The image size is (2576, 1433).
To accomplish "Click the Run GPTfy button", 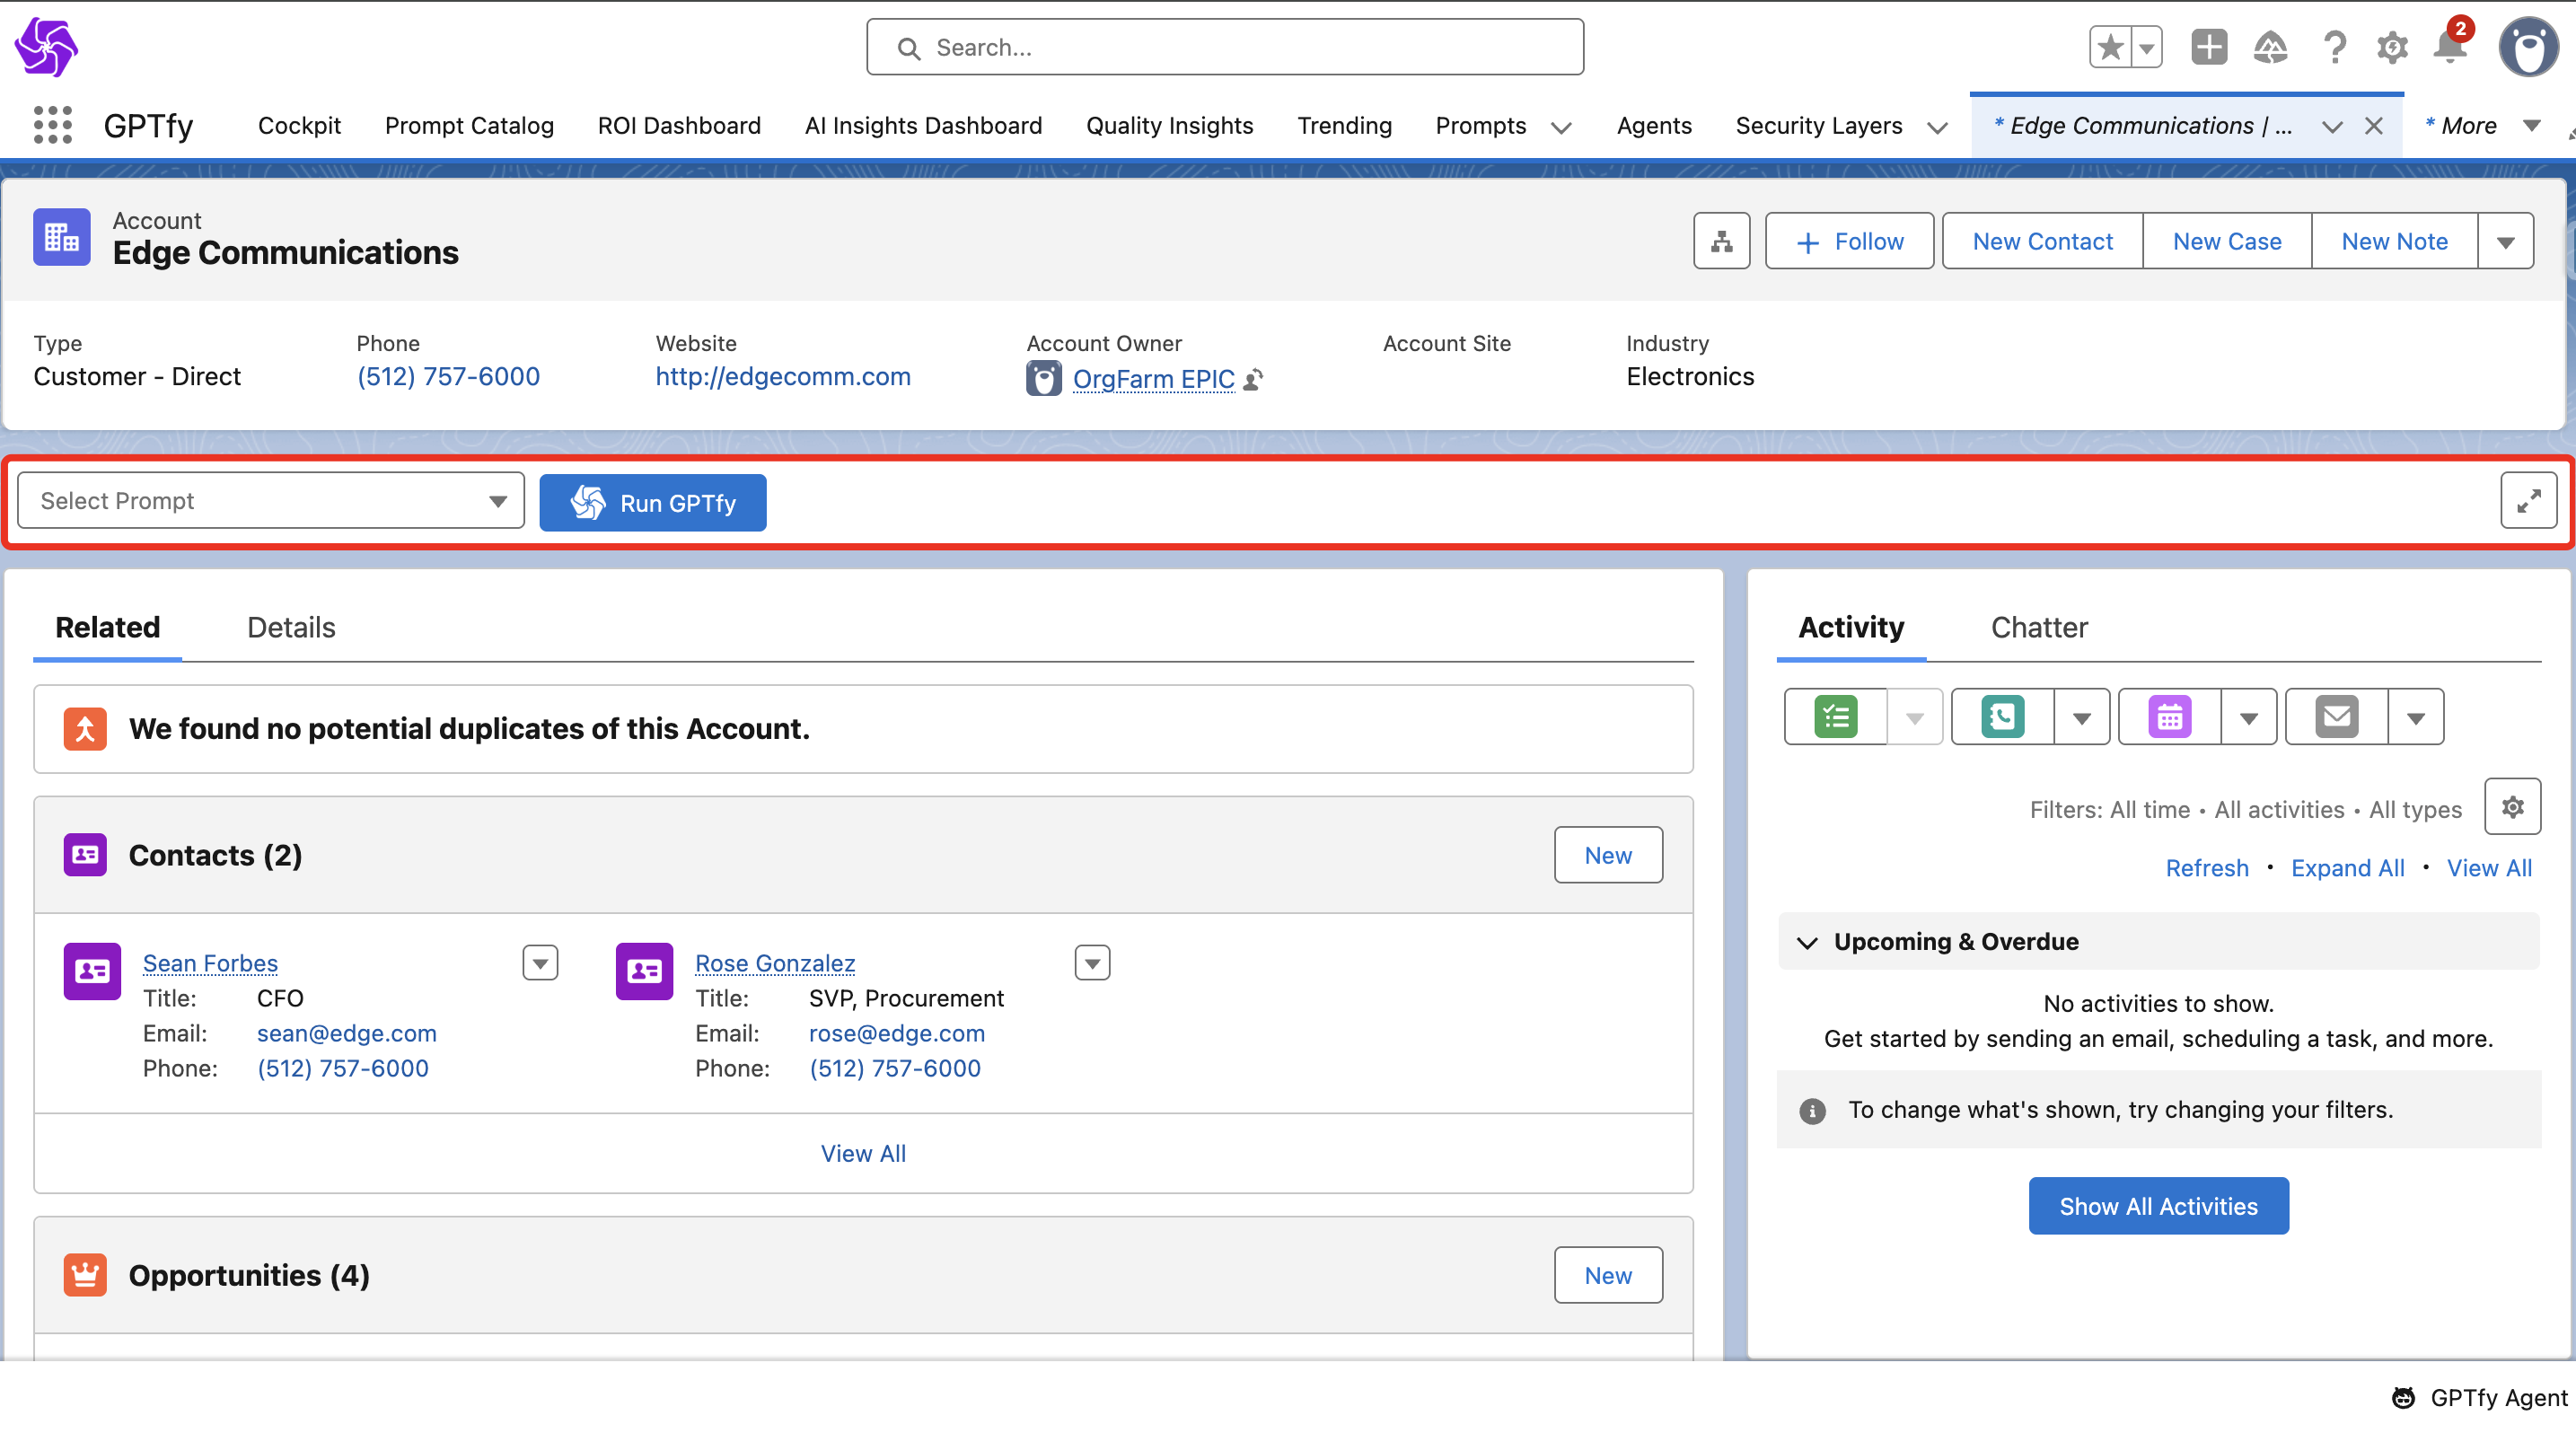I will click(x=653, y=503).
